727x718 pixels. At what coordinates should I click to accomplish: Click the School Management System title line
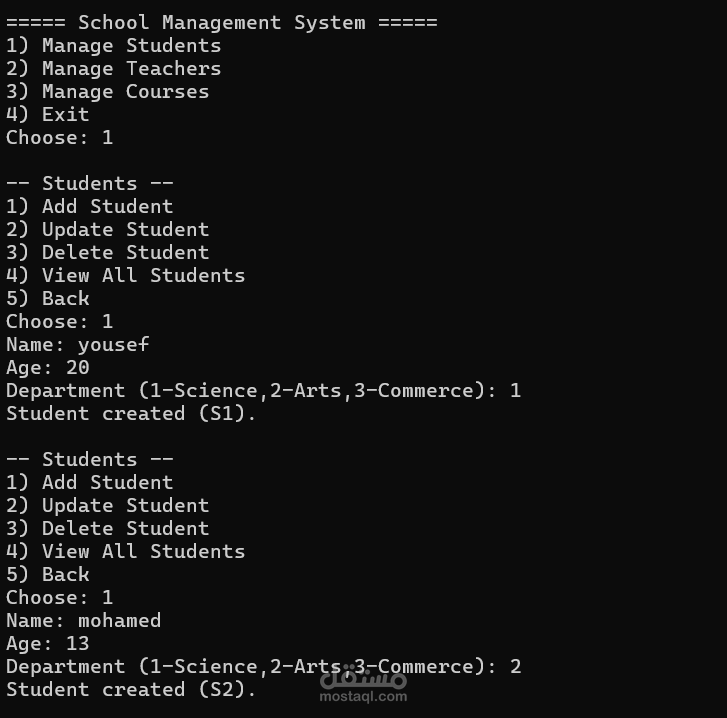221,22
